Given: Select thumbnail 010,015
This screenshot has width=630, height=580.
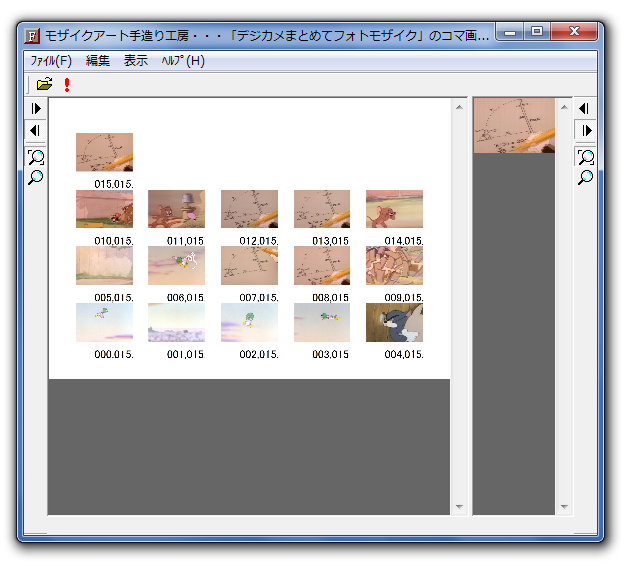Looking at the screenshot, I should pyautogui.click(x=104, y=209).
